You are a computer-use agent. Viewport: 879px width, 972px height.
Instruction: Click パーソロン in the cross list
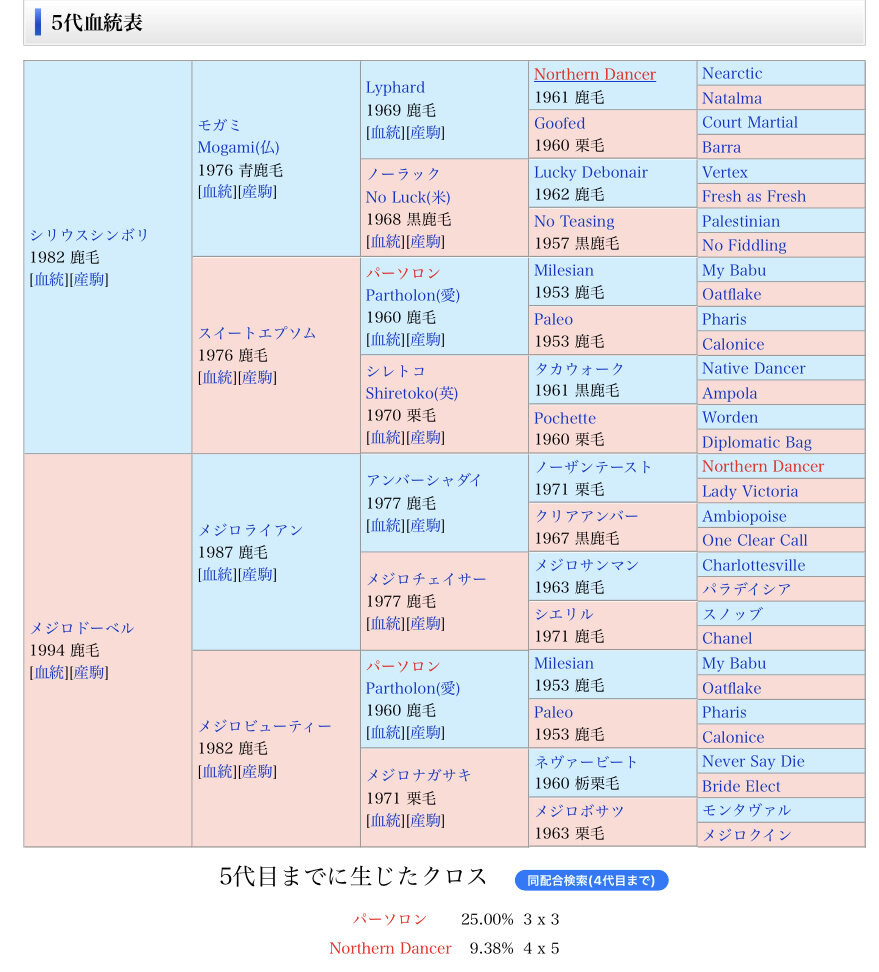coord(390,918)
